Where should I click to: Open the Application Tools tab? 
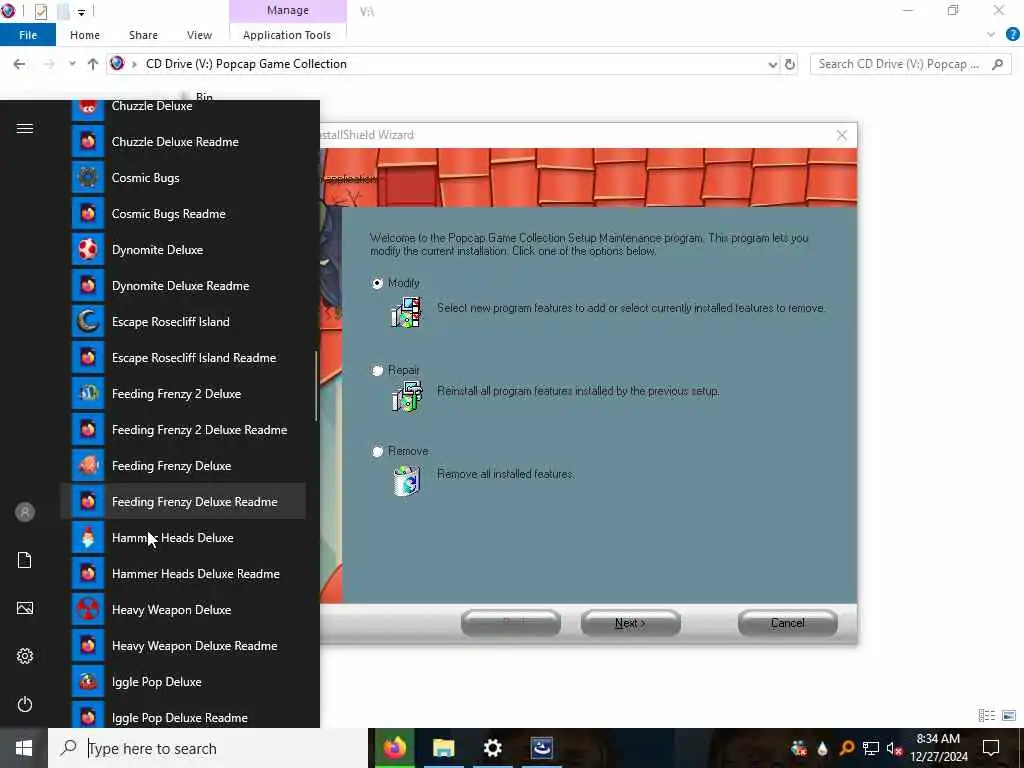click(x=287, y=35)
